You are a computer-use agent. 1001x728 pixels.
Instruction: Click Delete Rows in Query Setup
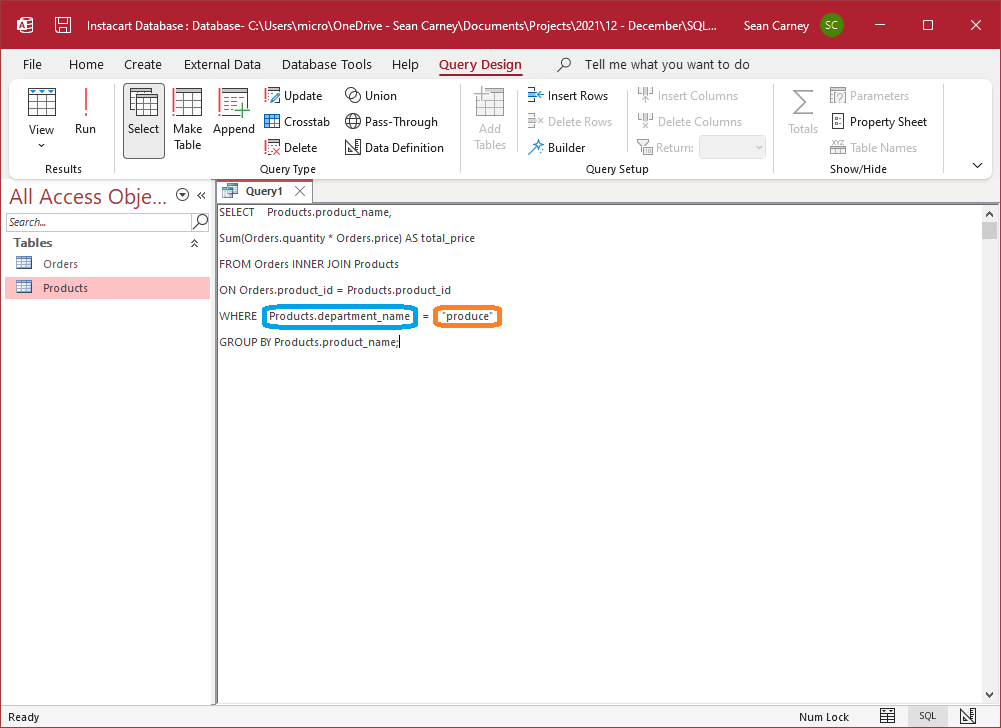(x=569, y=121)
